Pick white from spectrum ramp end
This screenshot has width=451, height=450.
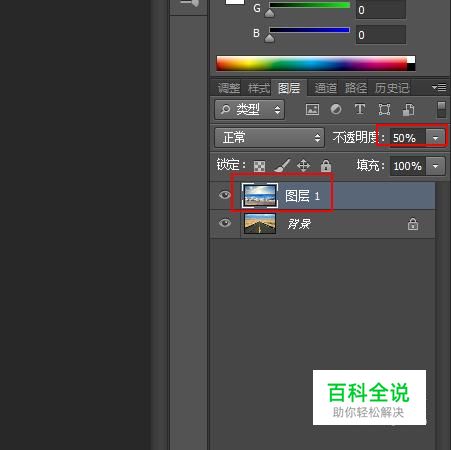point(411,60)
